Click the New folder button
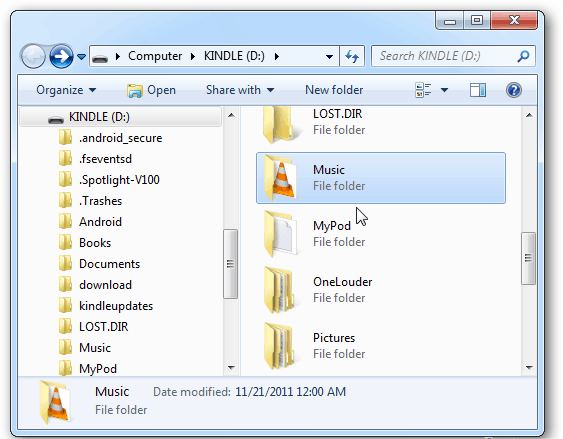This screenshot has width=563, height=439. pyautogui.click(x=334, y=90)
